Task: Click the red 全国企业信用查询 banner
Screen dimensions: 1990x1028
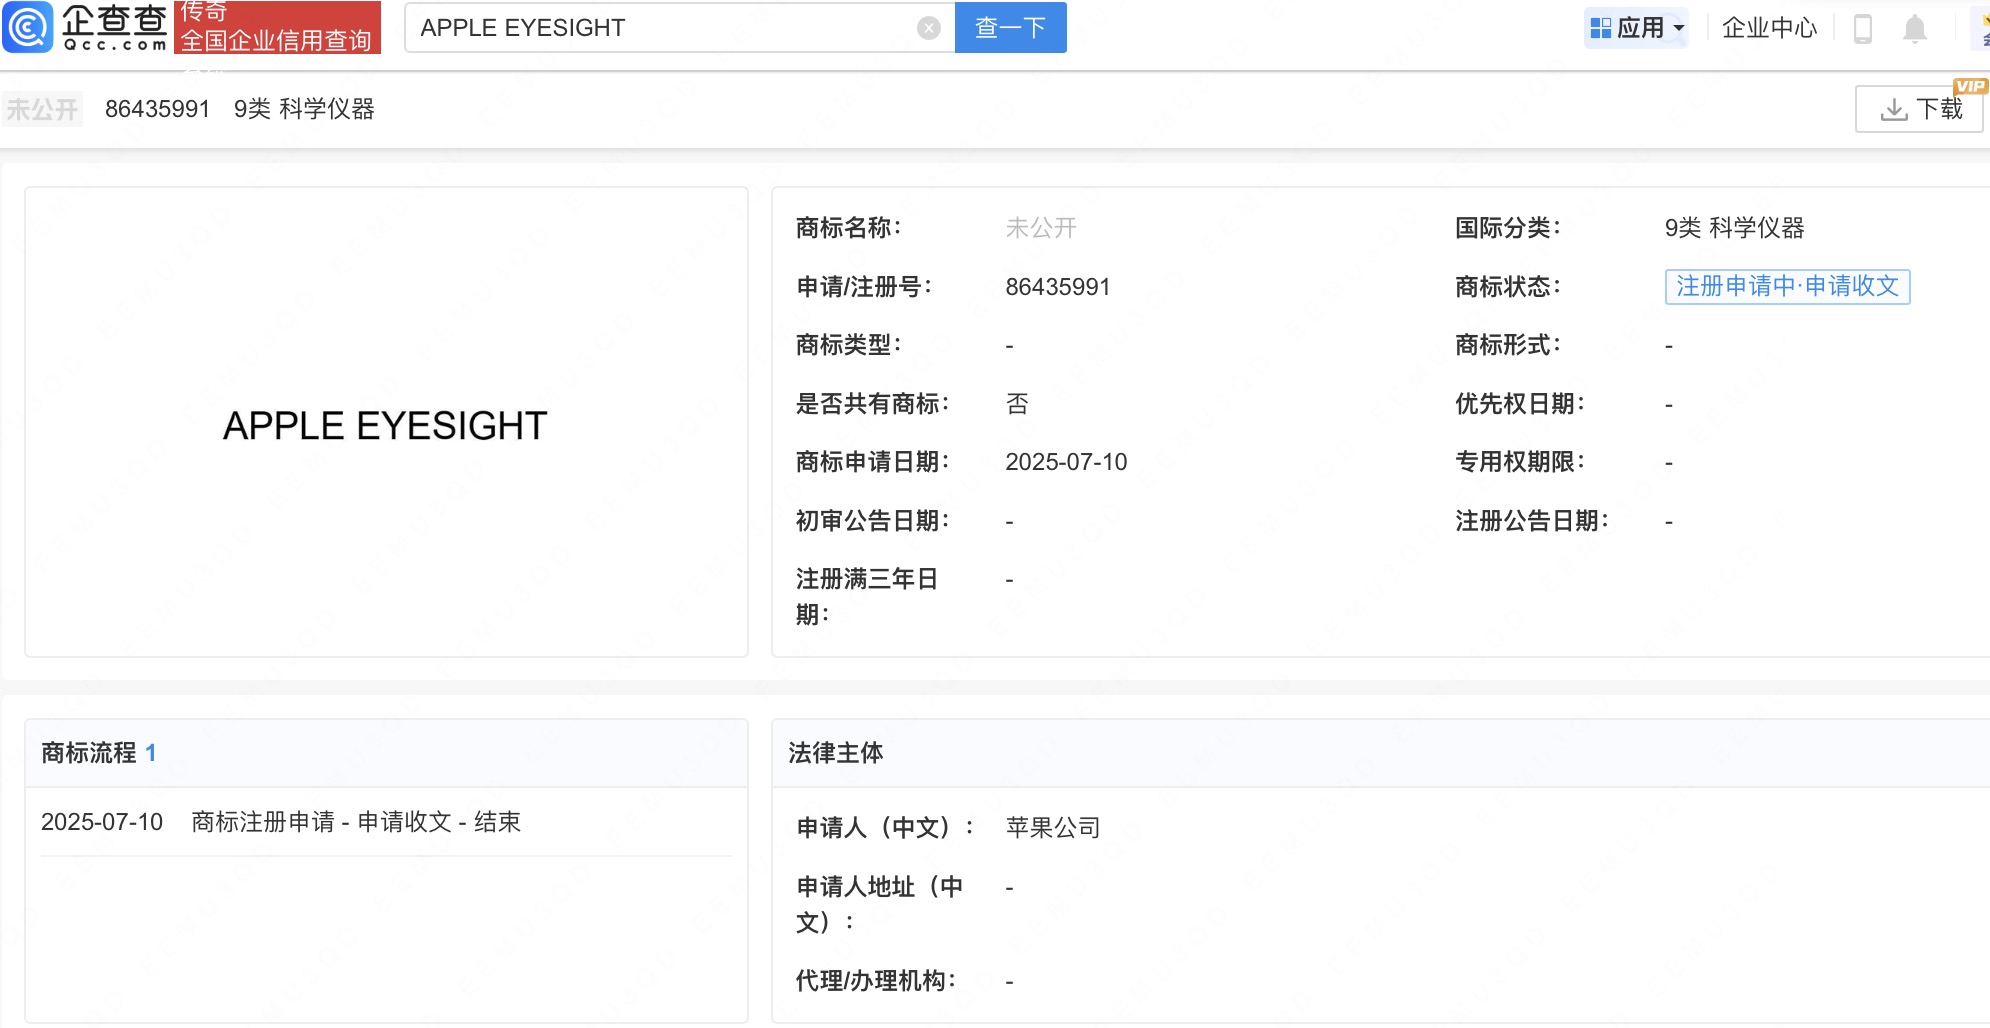Action: [x=277, y=28]
